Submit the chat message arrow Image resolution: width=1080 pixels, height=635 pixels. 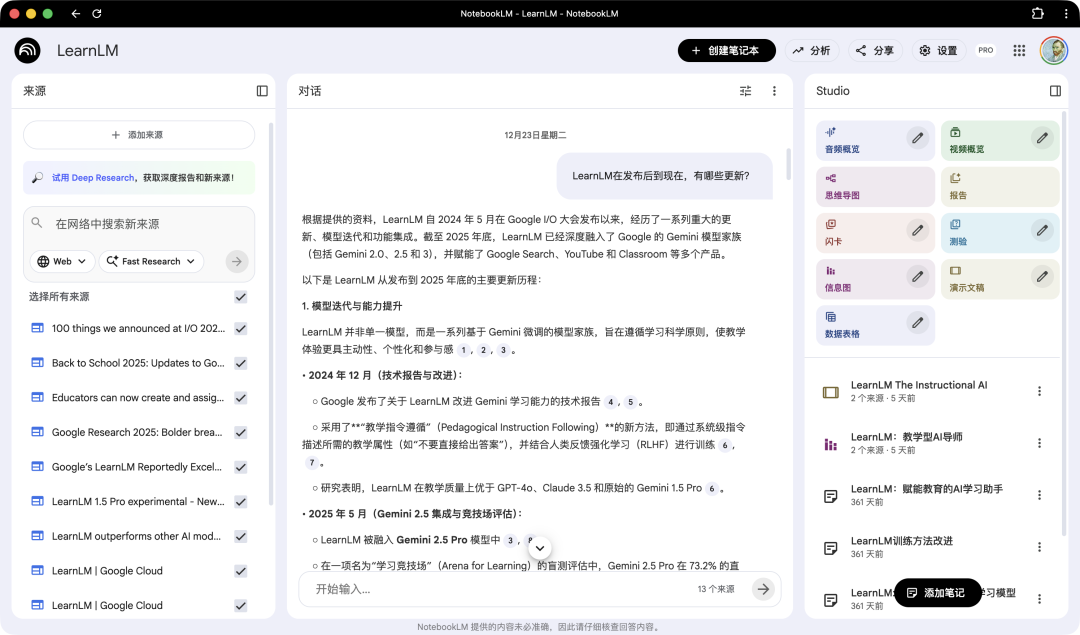click(x=762, y=589)
